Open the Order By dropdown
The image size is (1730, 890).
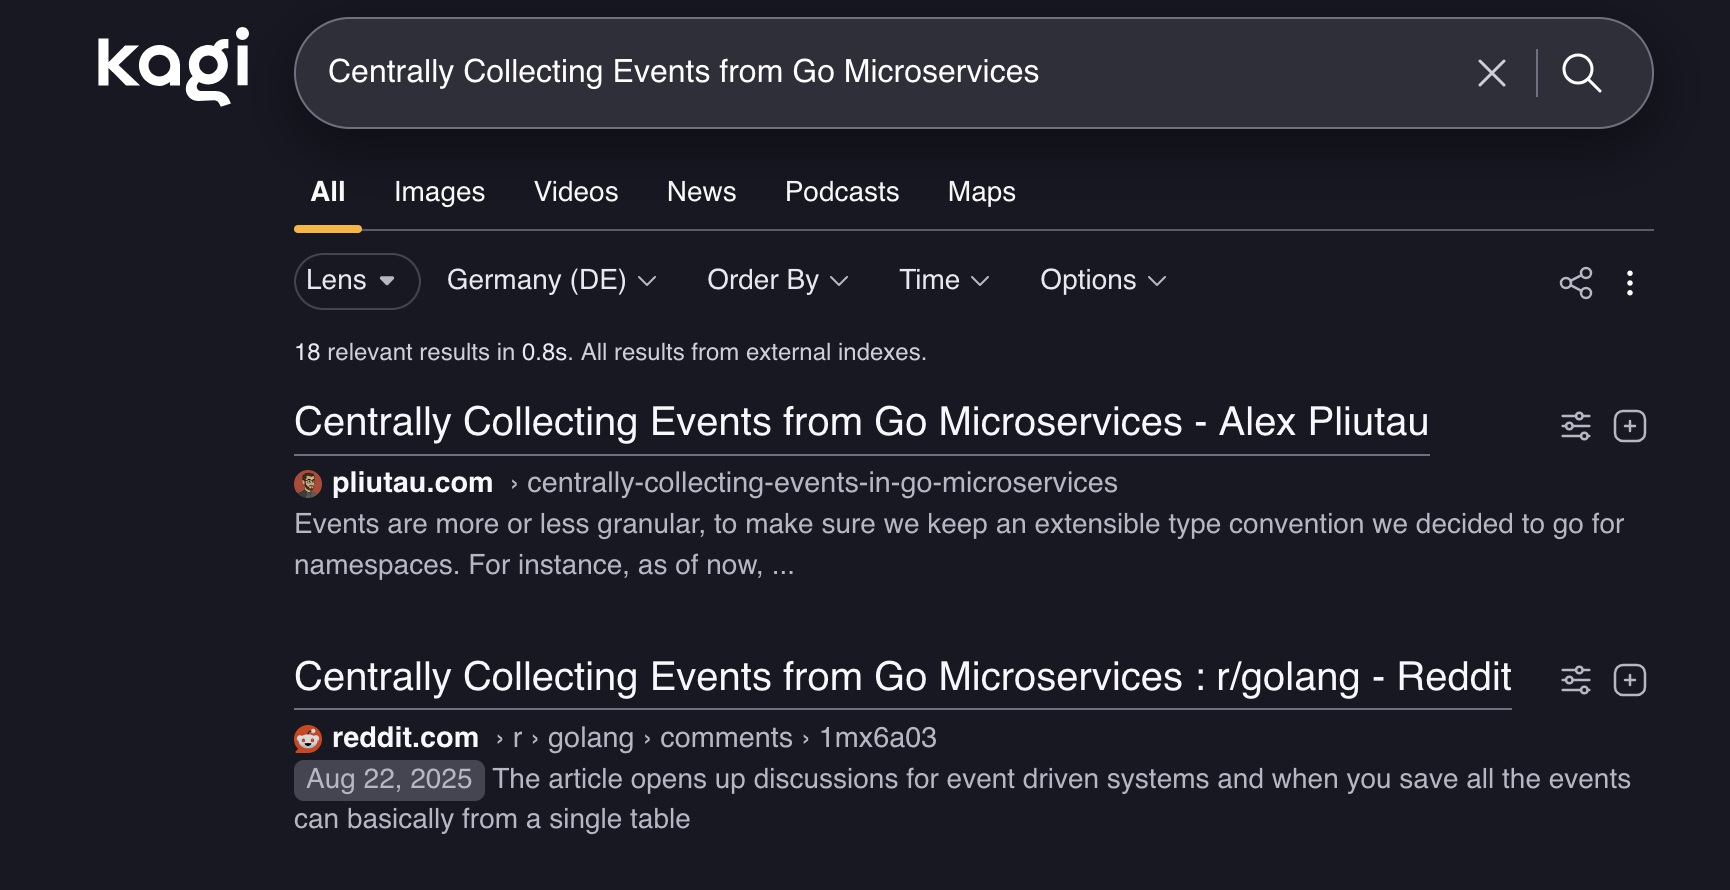778,280
